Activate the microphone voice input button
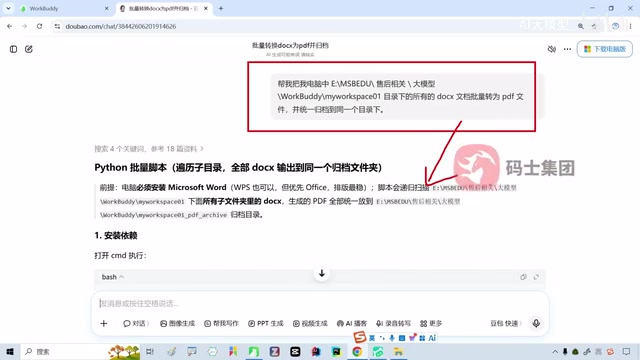The image size is (640, 360). pyautogui.click(x=536, y=323)
